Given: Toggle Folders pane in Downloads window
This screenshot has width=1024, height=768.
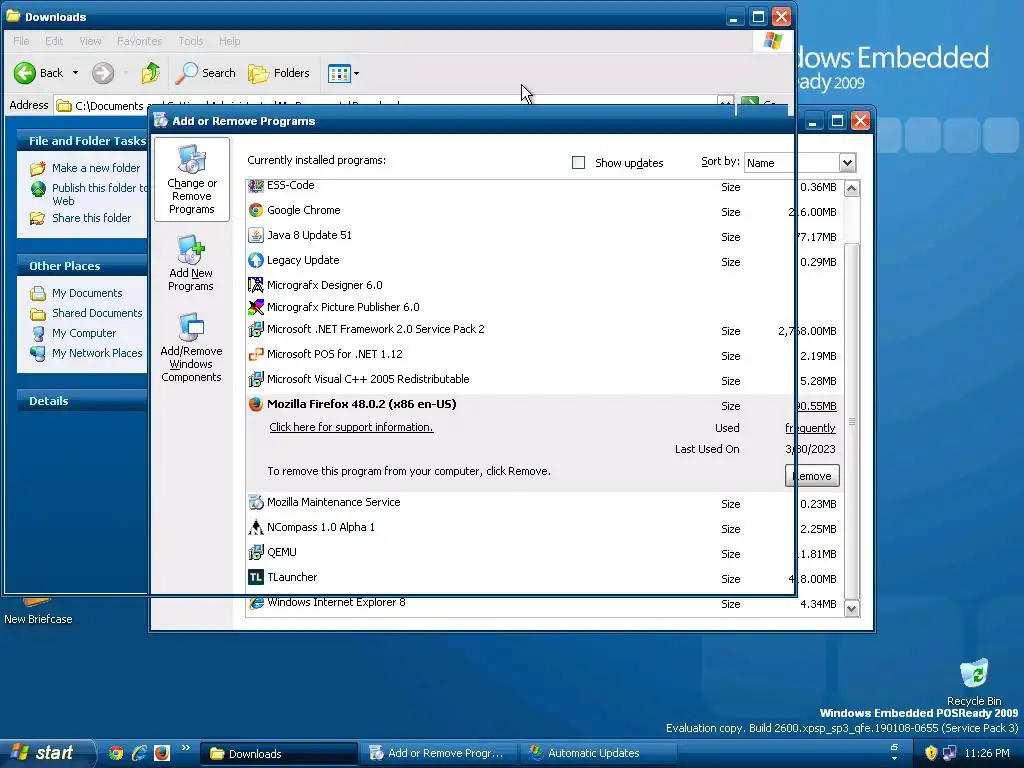Looking at the screenshot, I should click(279, 72).
